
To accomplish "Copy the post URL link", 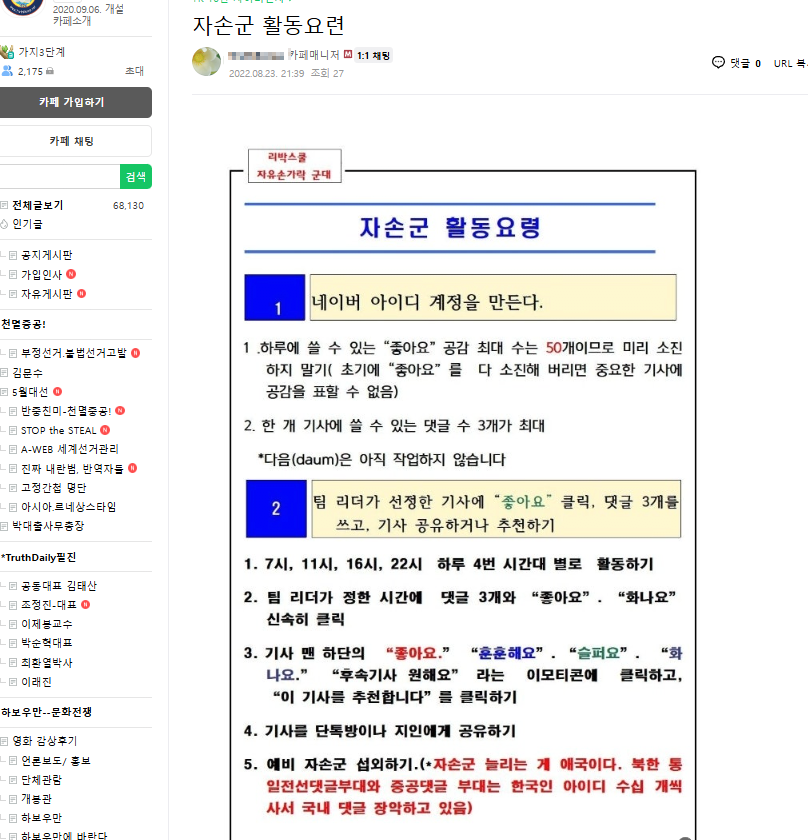I will click(790, 63).
